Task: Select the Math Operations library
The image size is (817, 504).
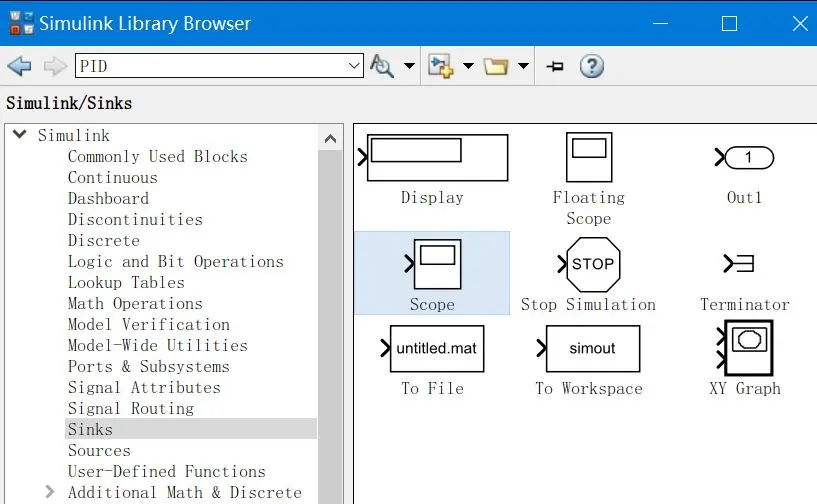Action: click(135, 303)
